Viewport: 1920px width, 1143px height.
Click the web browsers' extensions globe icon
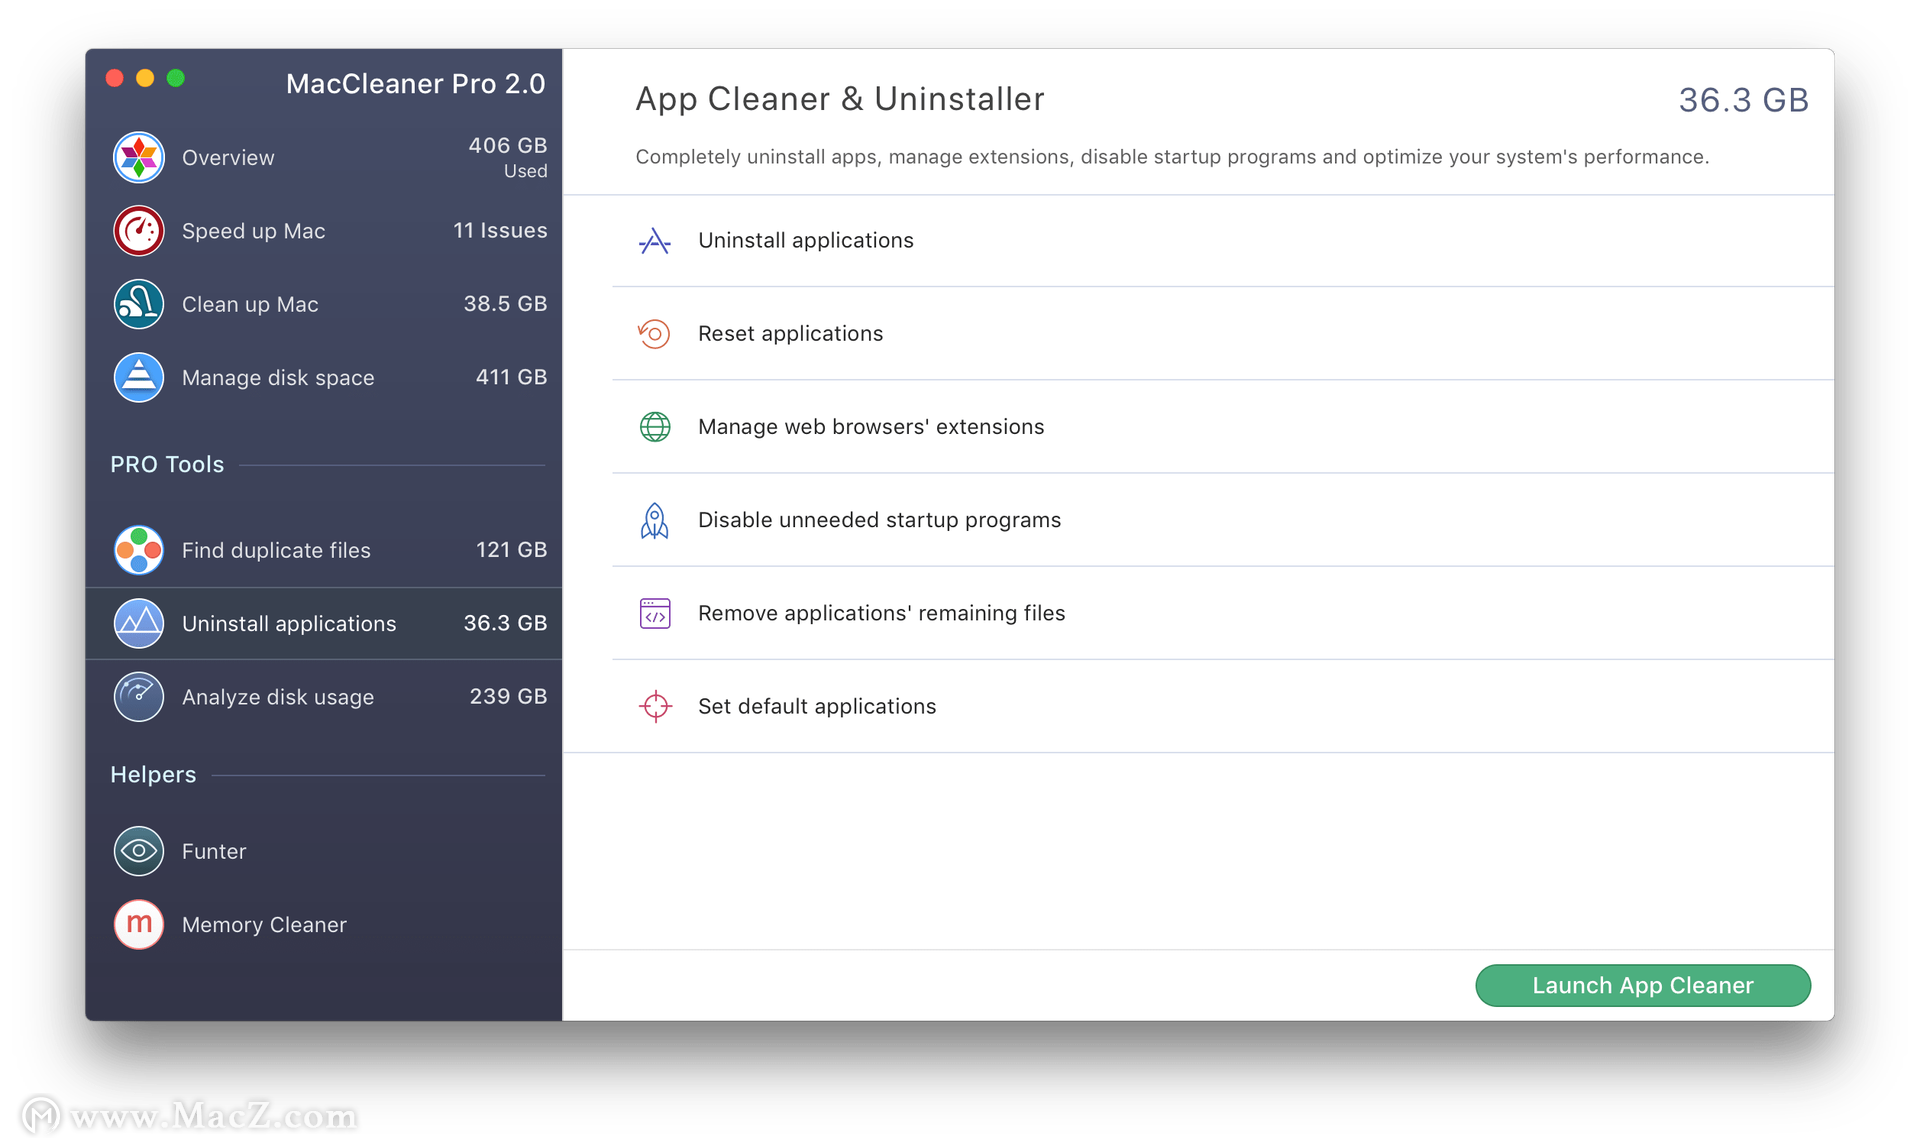point(655,427)
